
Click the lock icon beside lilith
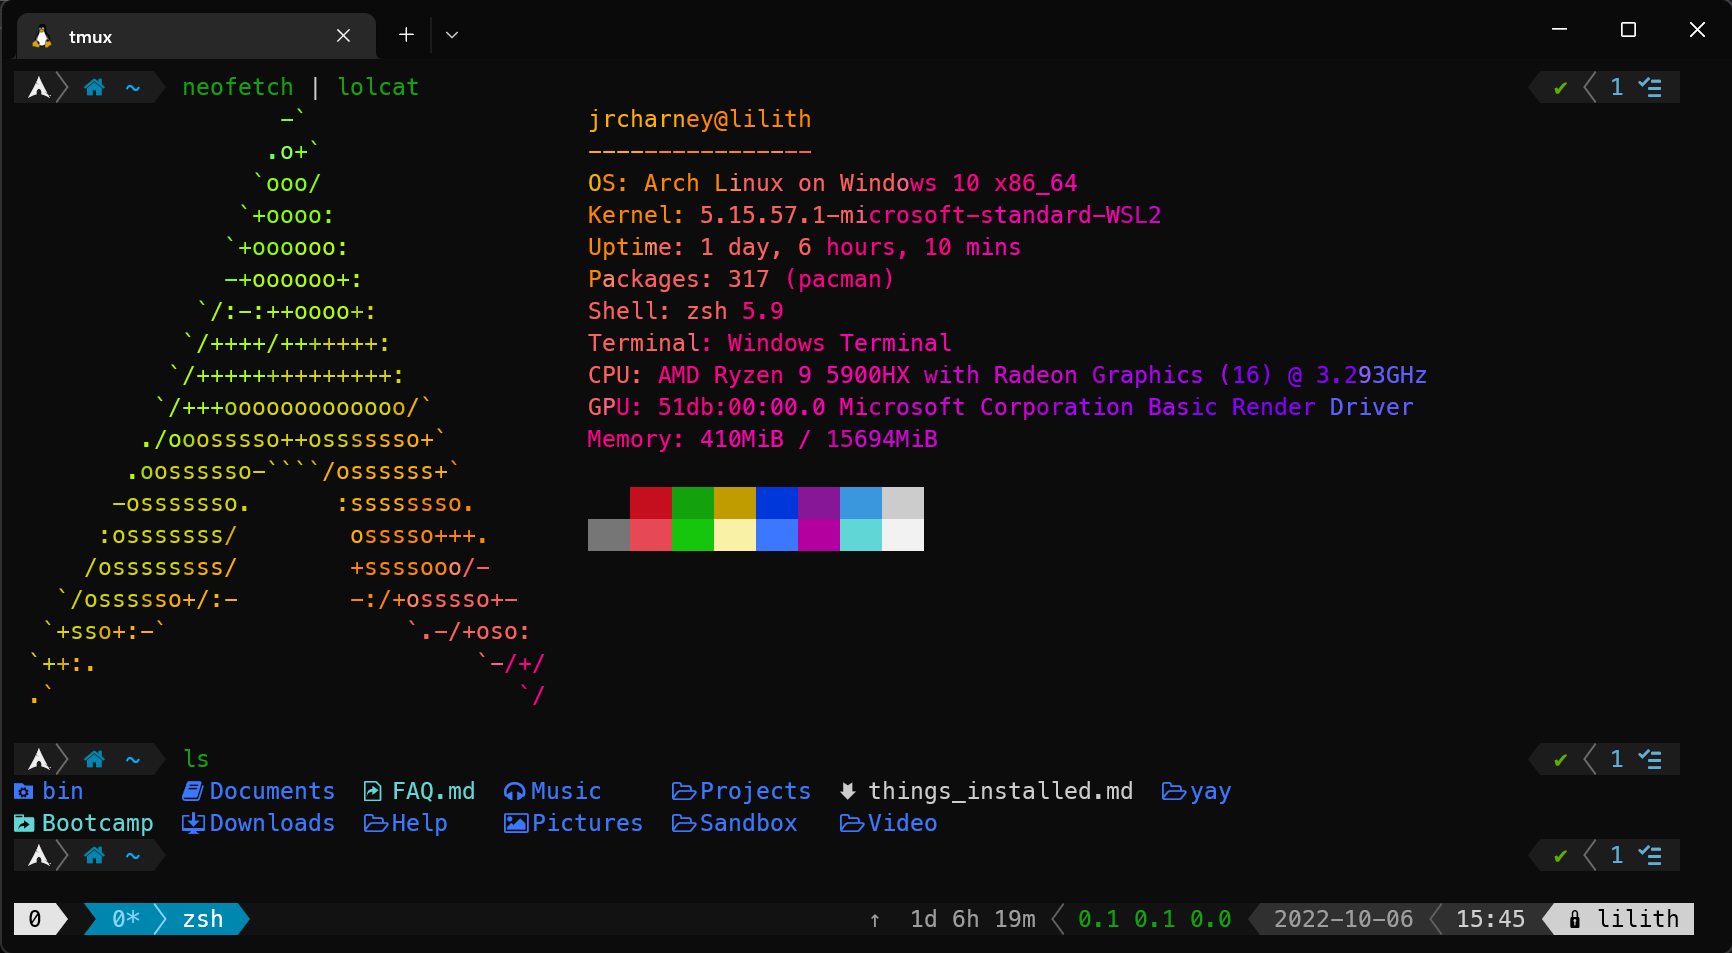1575,920
